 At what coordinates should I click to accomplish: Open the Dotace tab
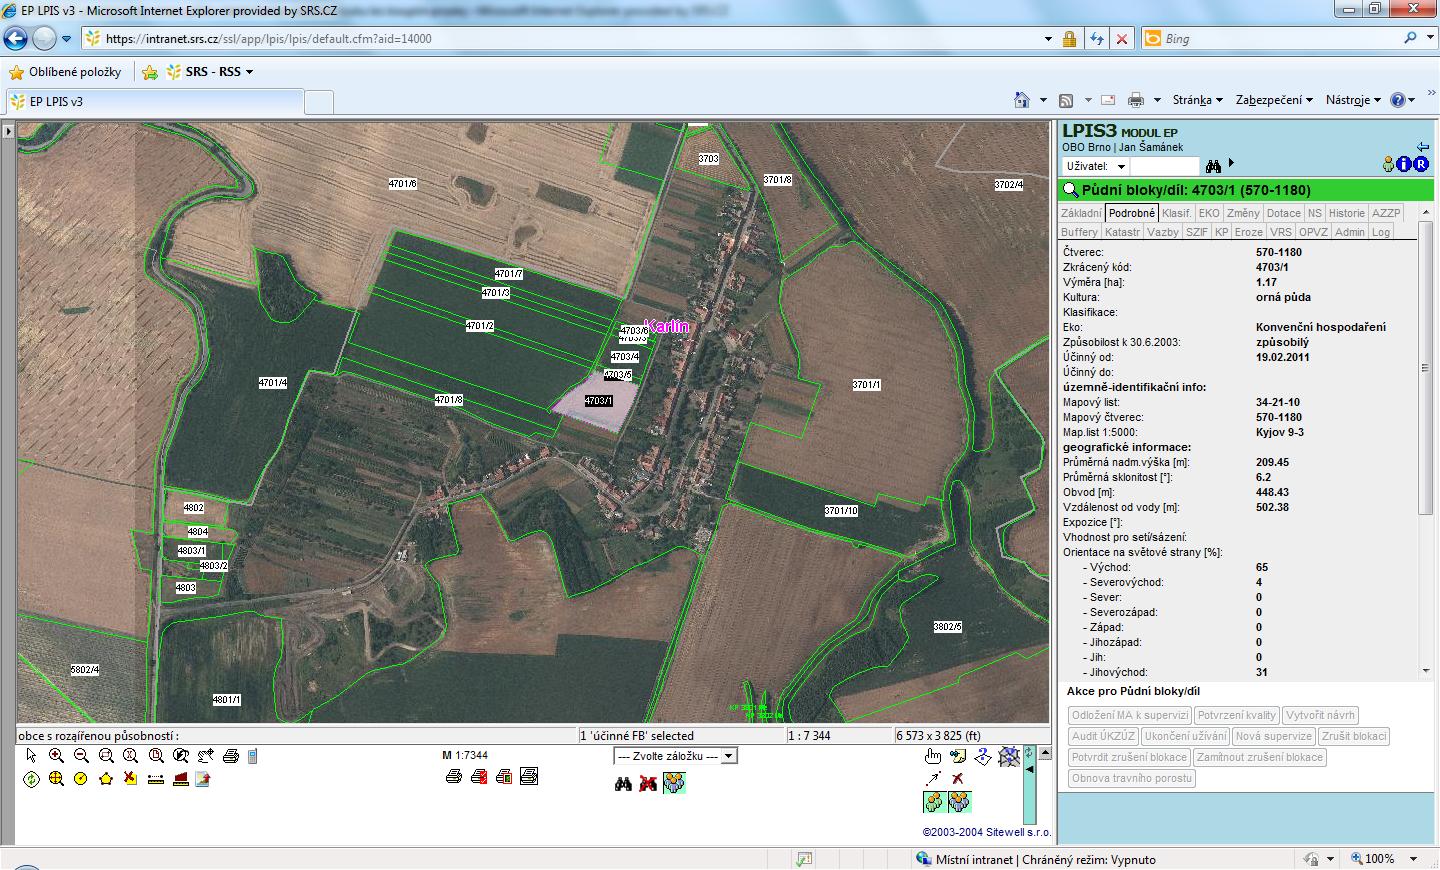coord(1283,213)
